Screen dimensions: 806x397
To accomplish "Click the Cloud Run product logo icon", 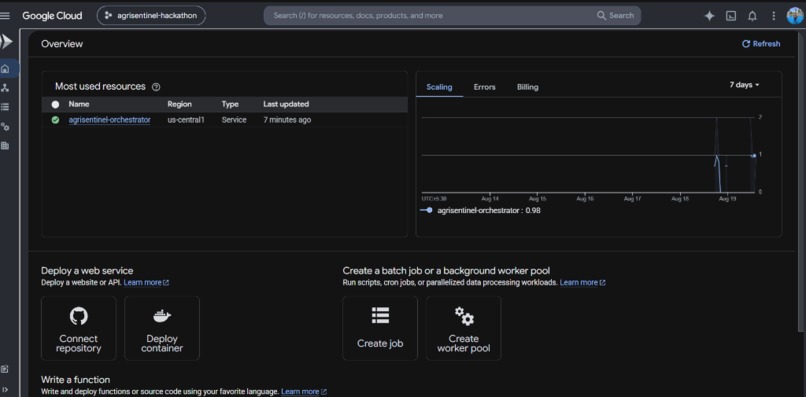I will (6, 42).
